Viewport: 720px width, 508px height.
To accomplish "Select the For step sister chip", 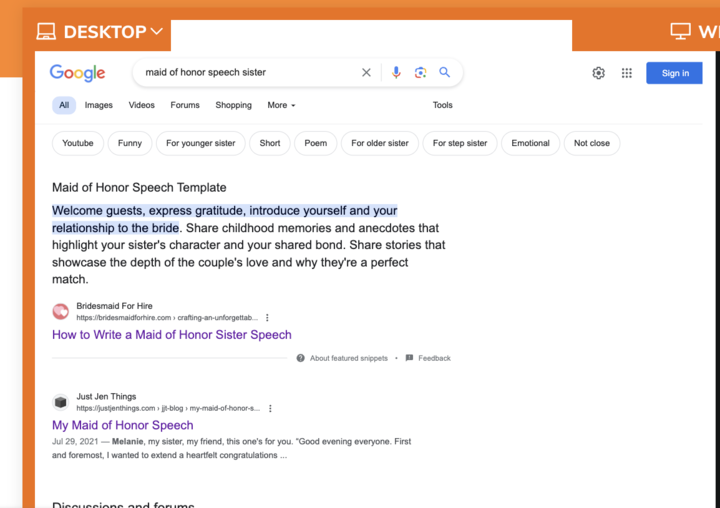I will (460, 143).
